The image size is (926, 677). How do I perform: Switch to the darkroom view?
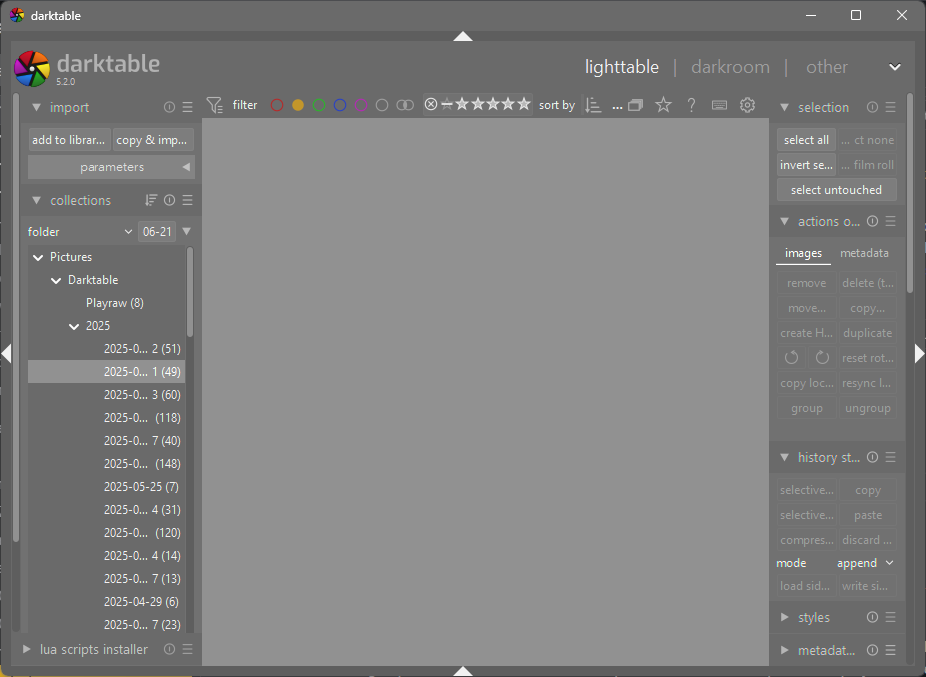click(x=731, y=67)
